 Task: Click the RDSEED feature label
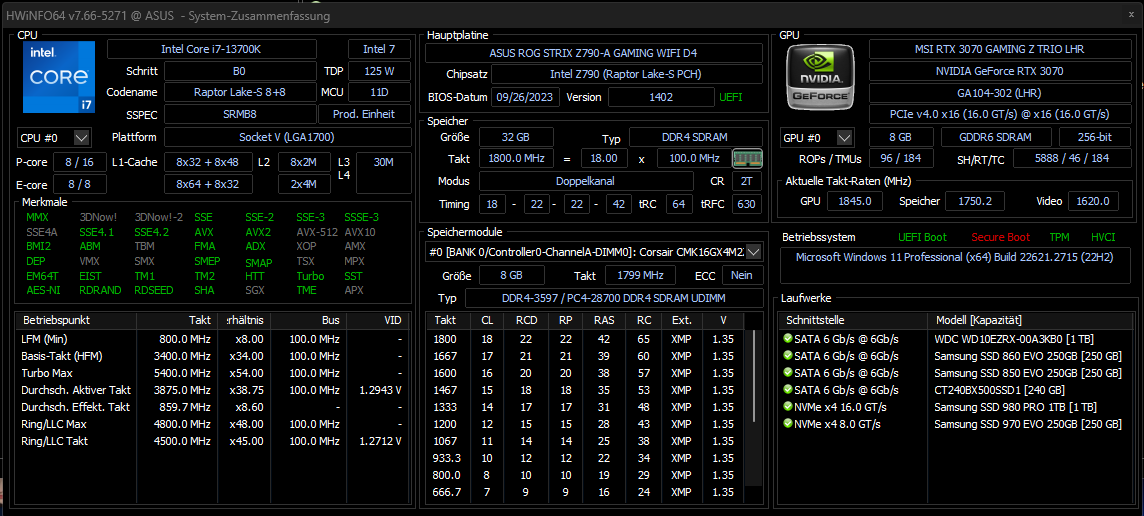coord(154,290)
